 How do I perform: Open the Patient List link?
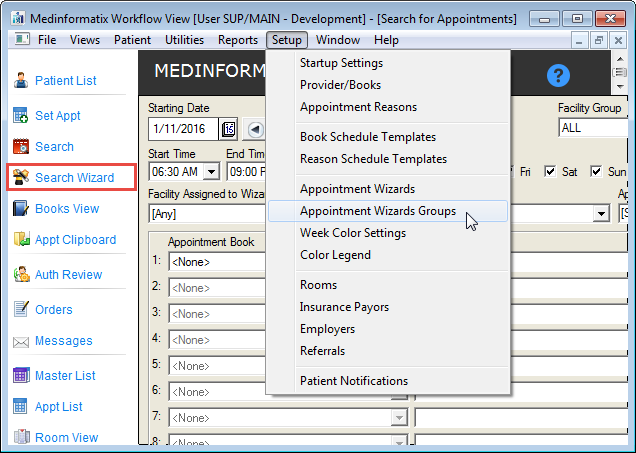(66, 80)
